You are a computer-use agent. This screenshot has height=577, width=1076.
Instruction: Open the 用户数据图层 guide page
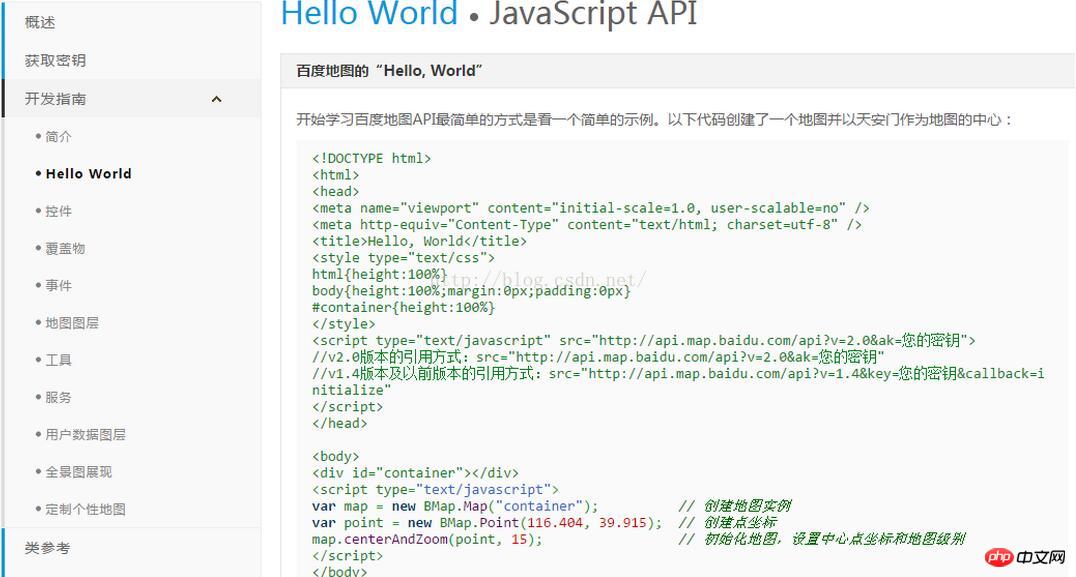(x=85, y=434)
